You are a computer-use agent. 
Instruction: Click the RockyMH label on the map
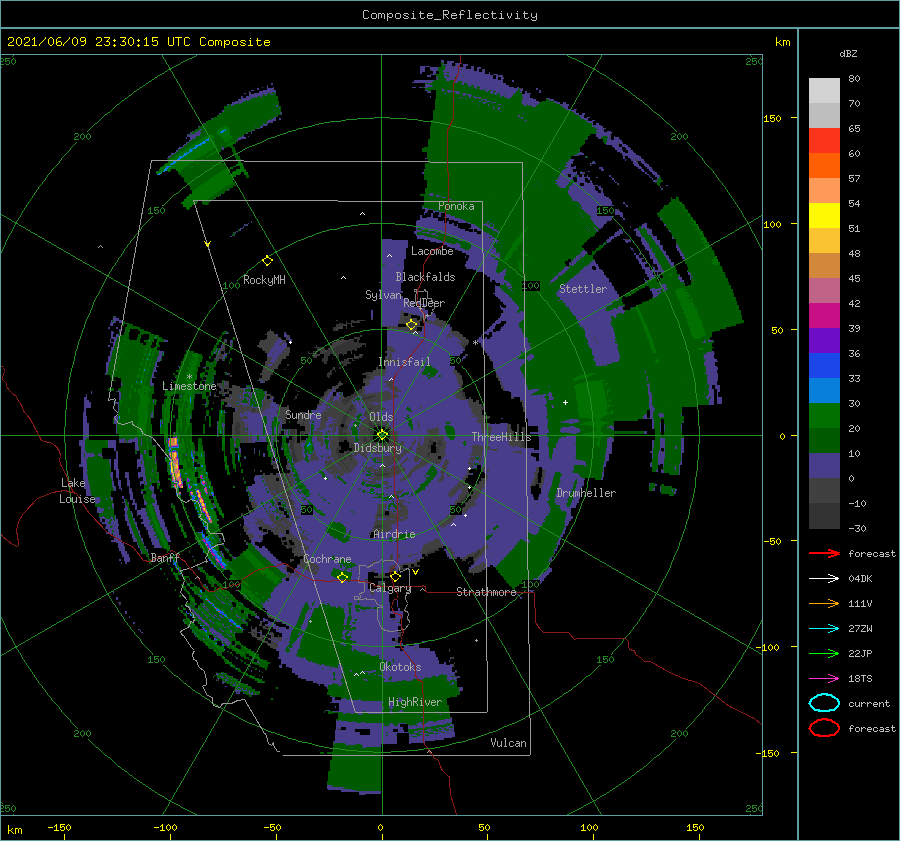click(x=264, y=280)
